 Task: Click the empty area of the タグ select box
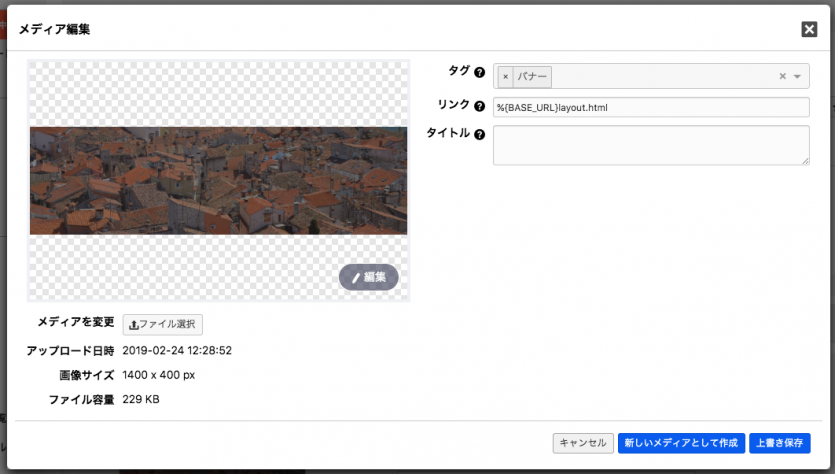pyautogui.click(x=660, y=77)
